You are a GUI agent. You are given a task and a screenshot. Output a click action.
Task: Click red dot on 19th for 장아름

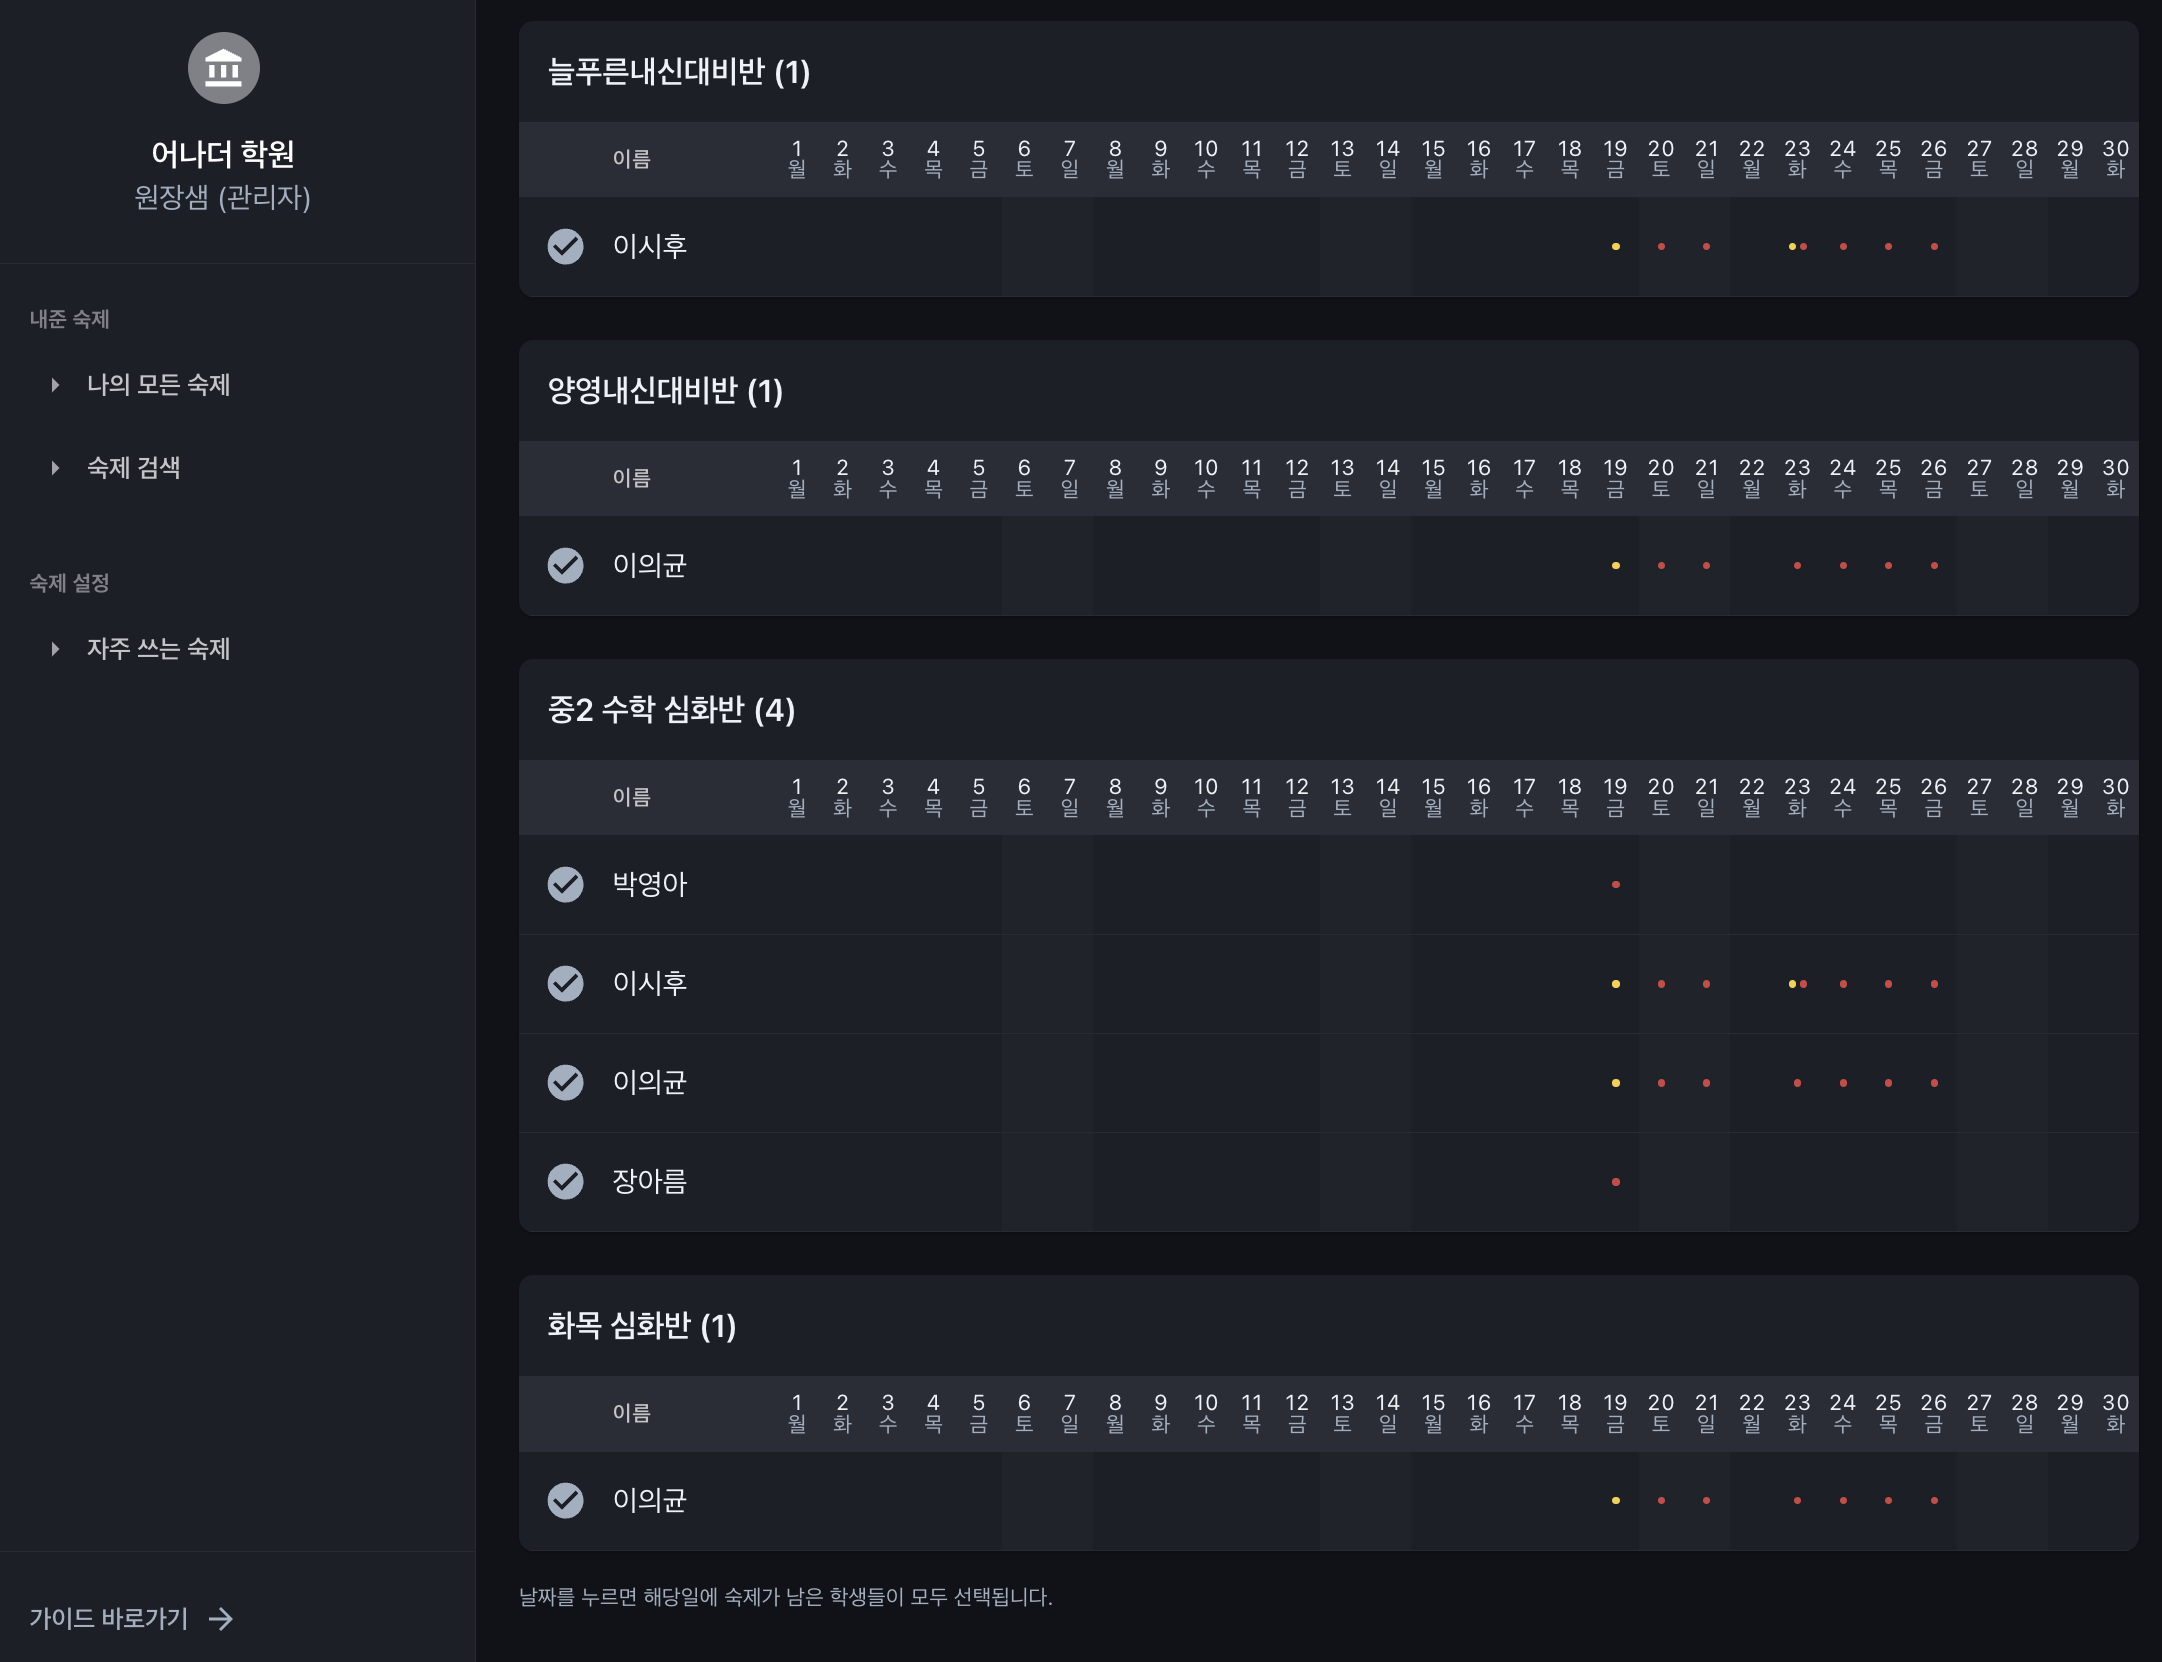click(x=1615, y=1181)
